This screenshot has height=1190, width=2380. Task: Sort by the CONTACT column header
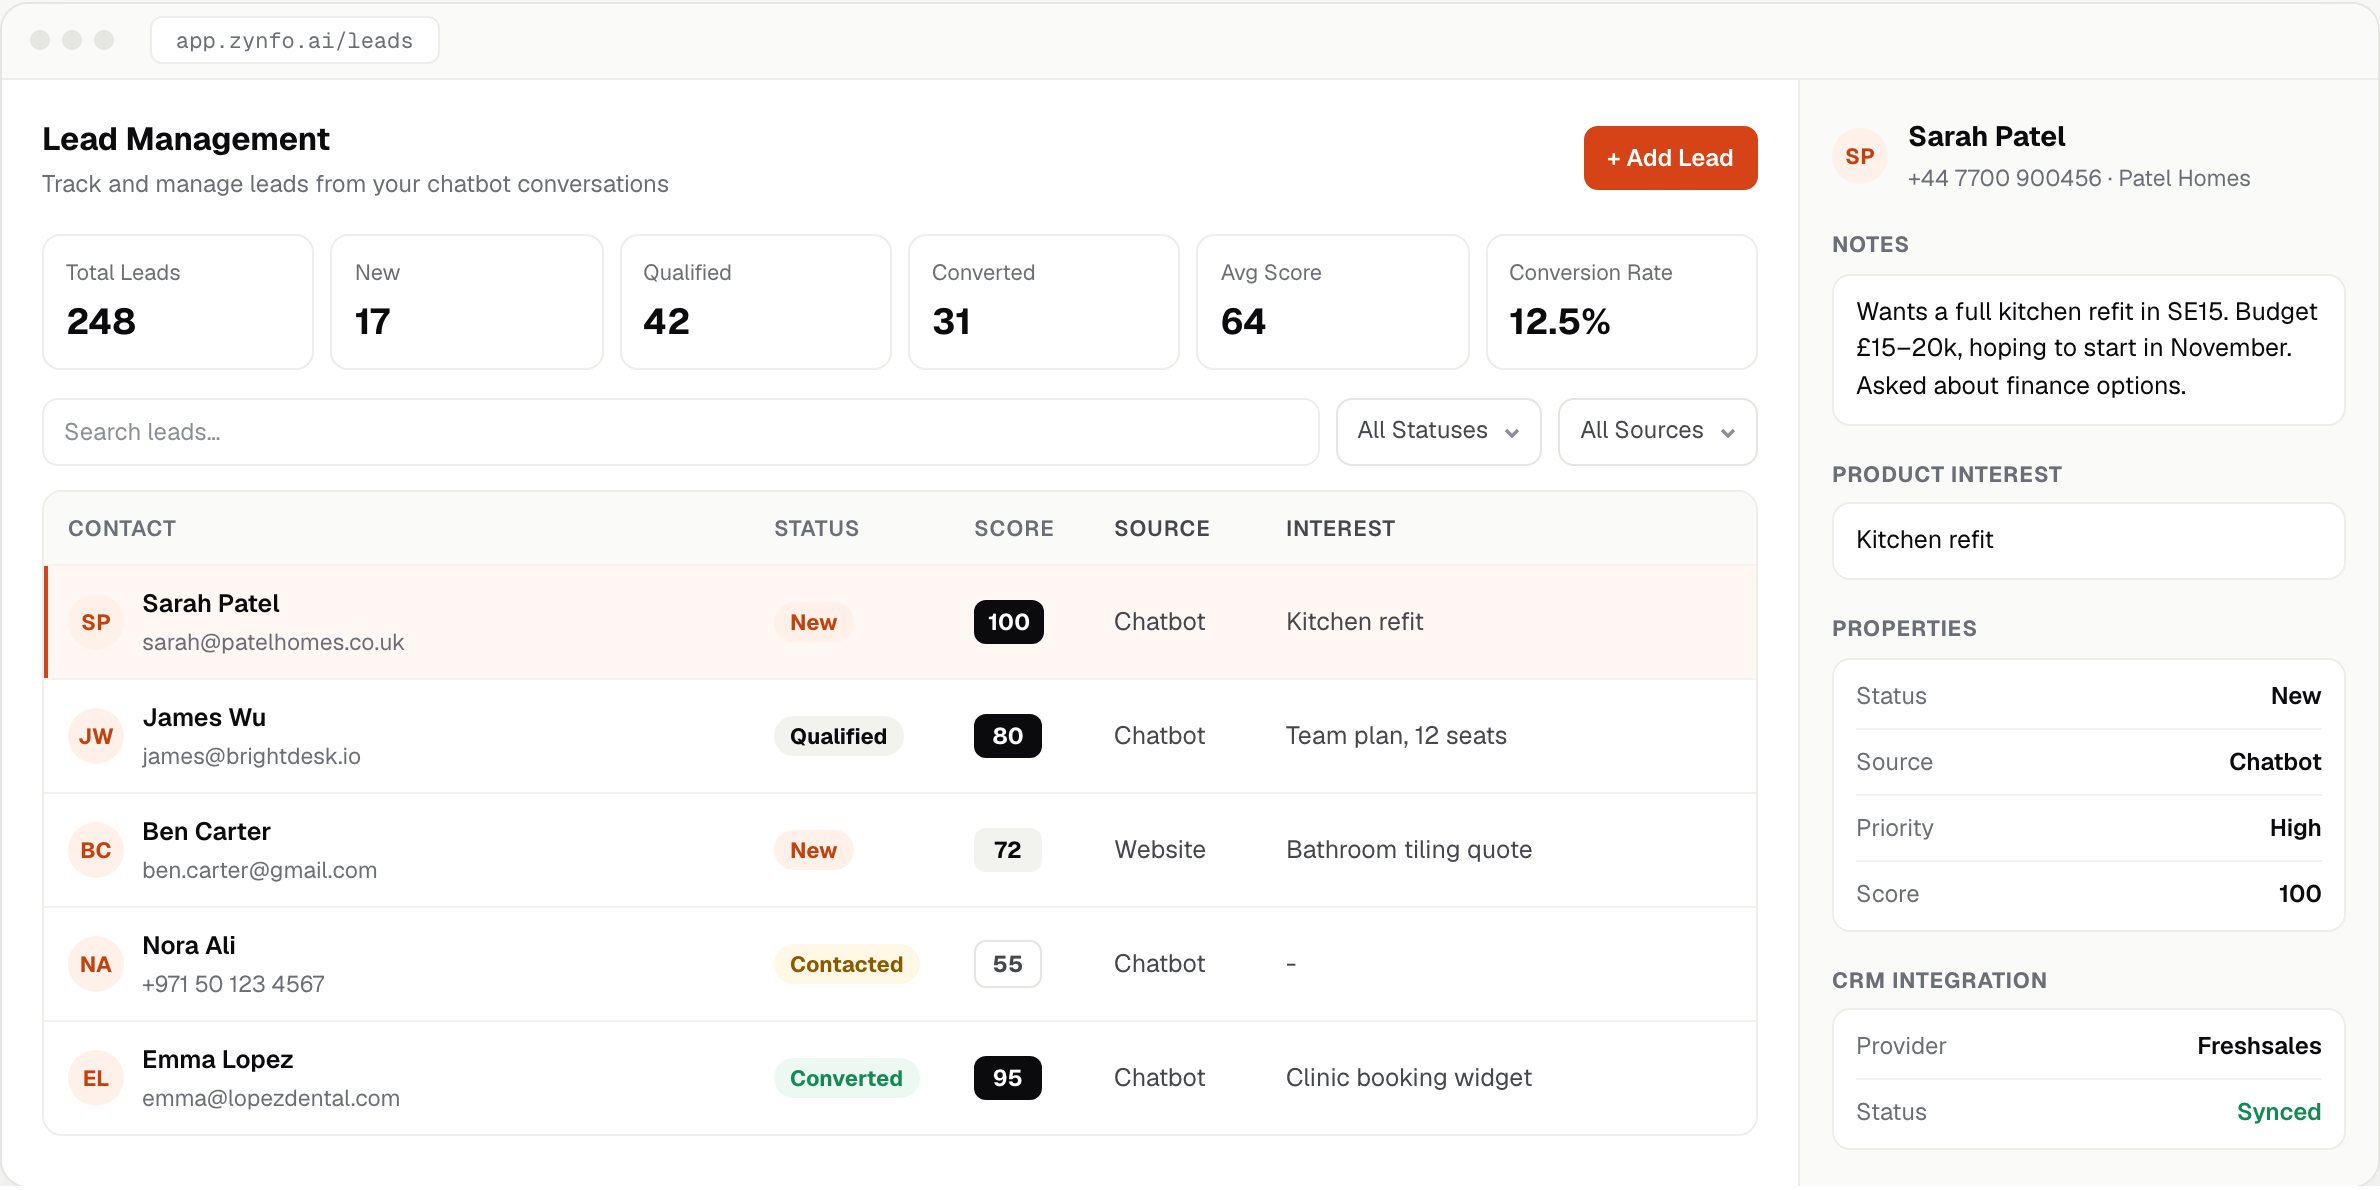click(122, 528)
